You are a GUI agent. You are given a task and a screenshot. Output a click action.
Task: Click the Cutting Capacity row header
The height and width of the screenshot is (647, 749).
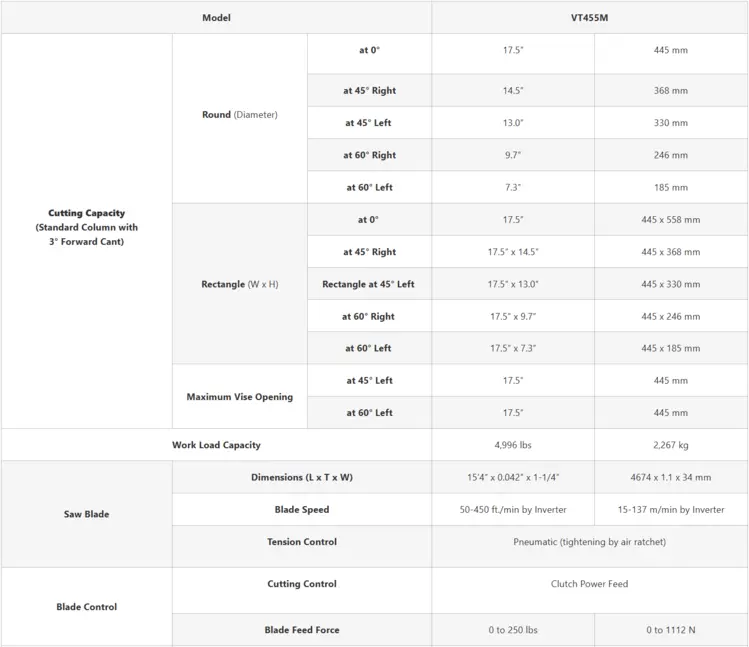click(x=86, y=227)
